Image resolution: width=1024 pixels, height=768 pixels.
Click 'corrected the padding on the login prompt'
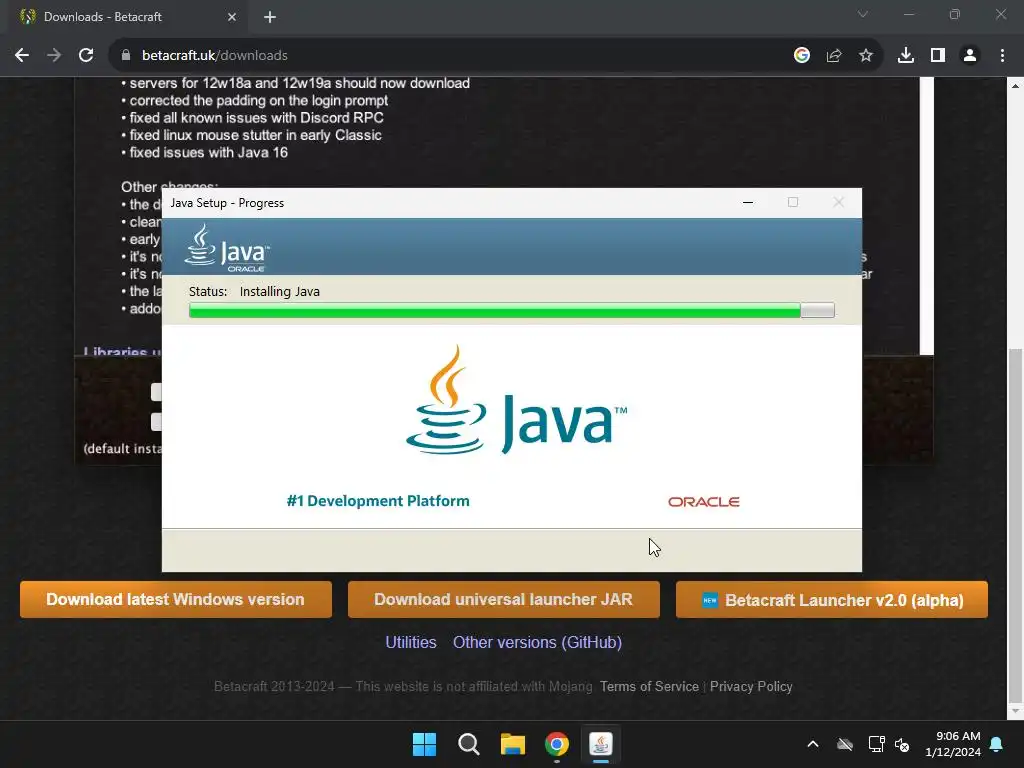259,101
